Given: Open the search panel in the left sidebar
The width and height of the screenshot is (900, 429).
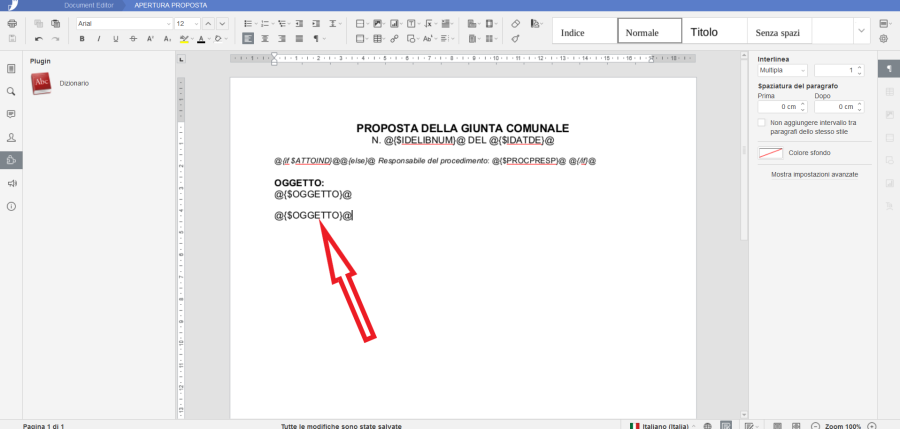Looking at the screenshot, I should tap(11, 91).
